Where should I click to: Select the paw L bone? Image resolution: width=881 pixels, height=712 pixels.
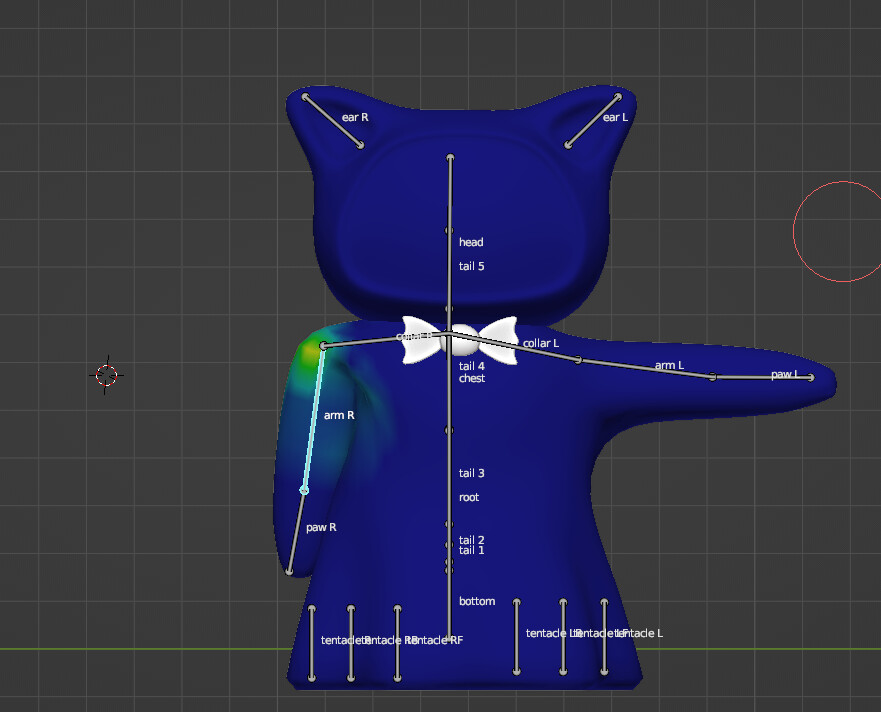762,378
